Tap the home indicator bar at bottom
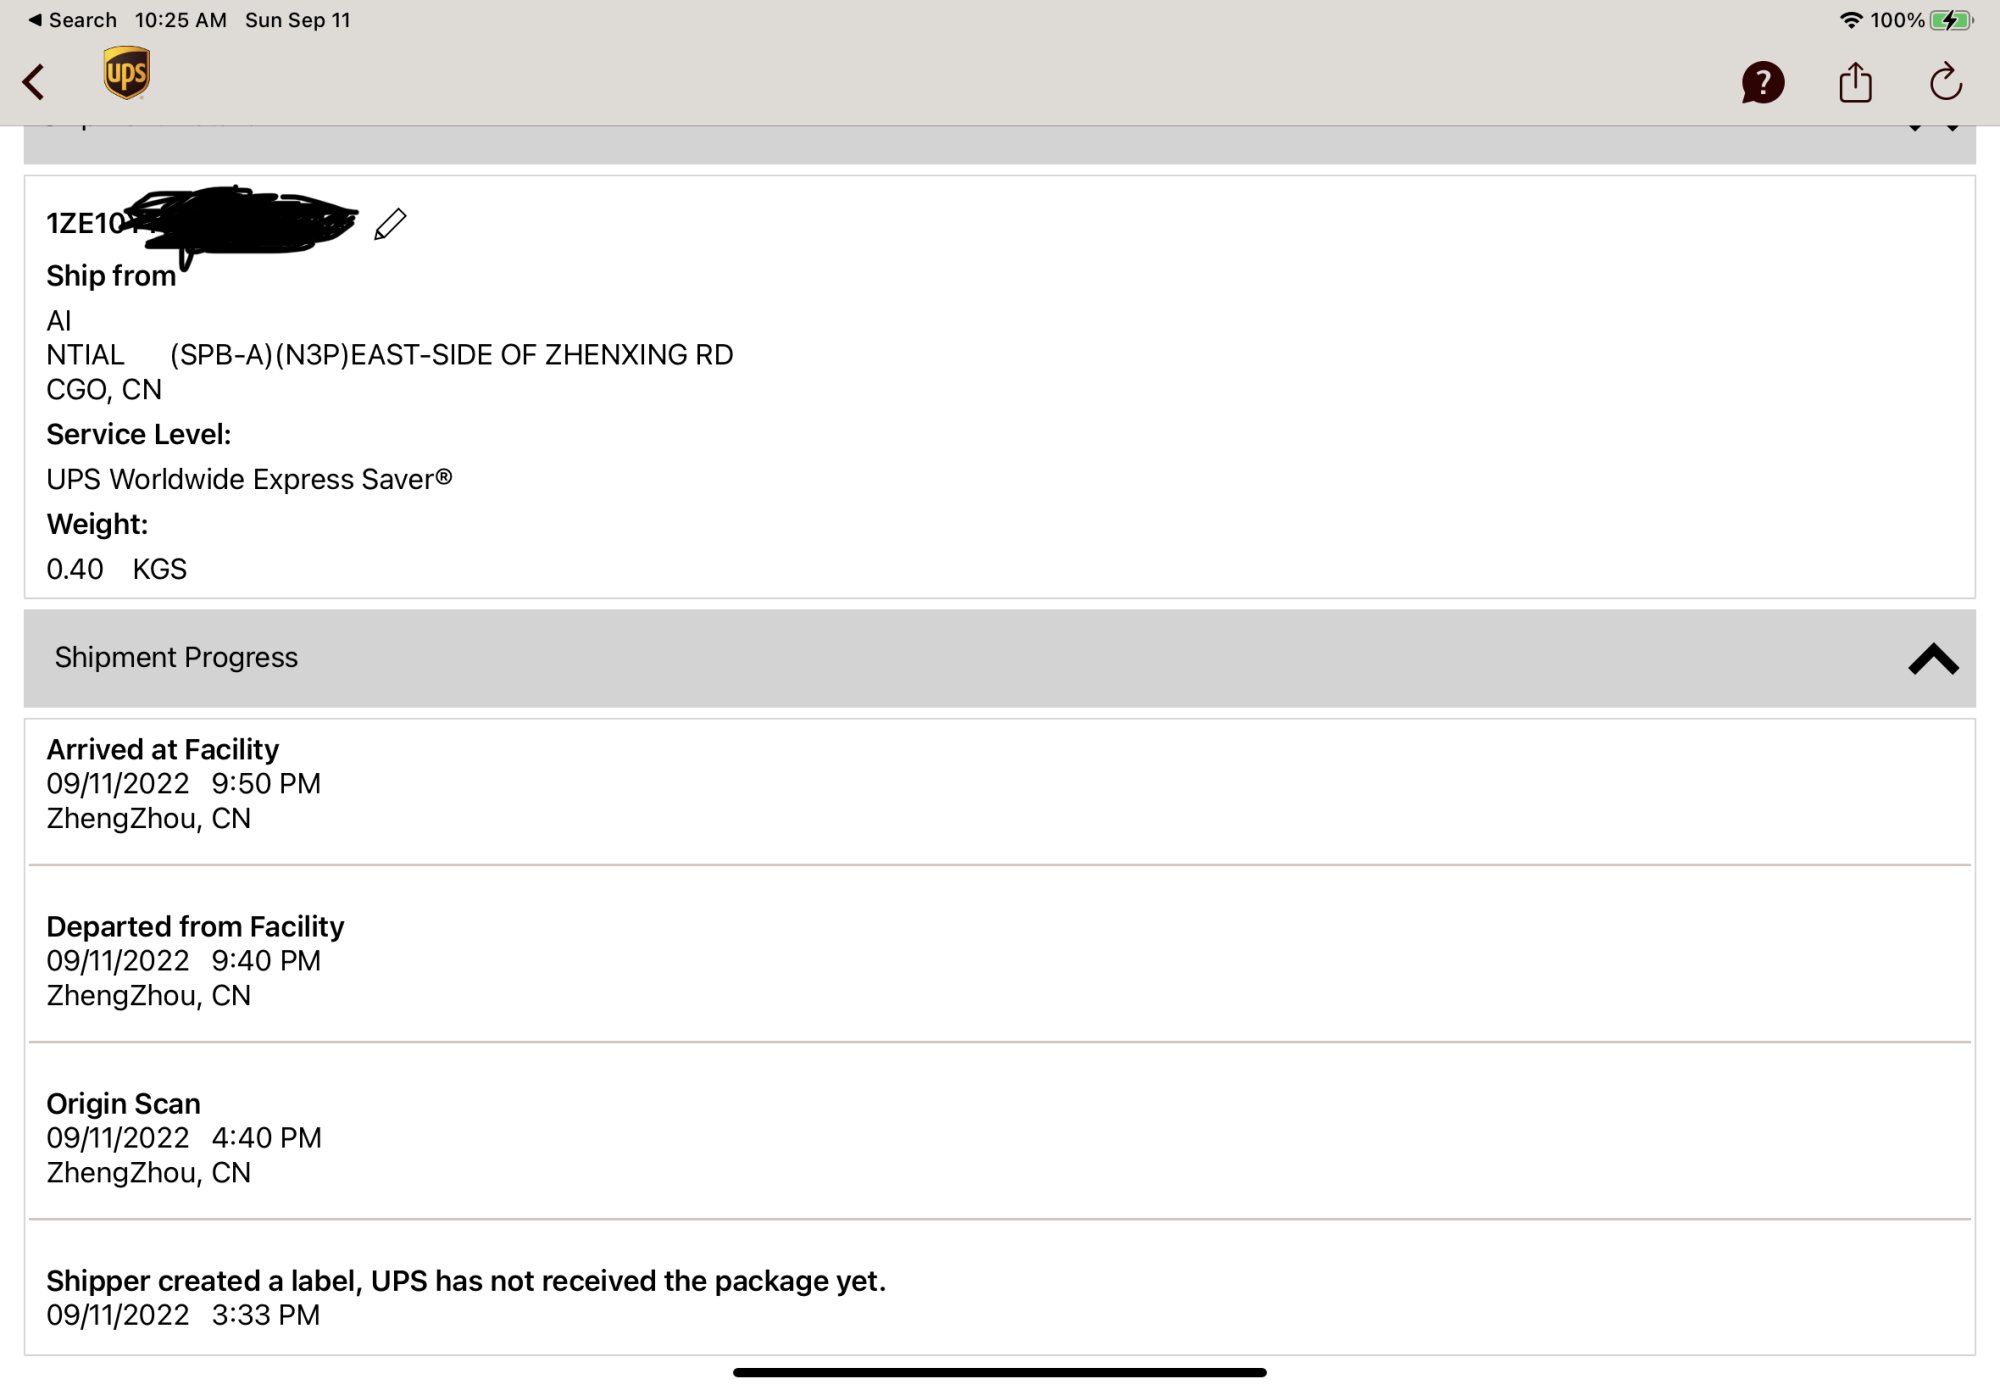2000x1390 pixels. coord(1000,1373)
